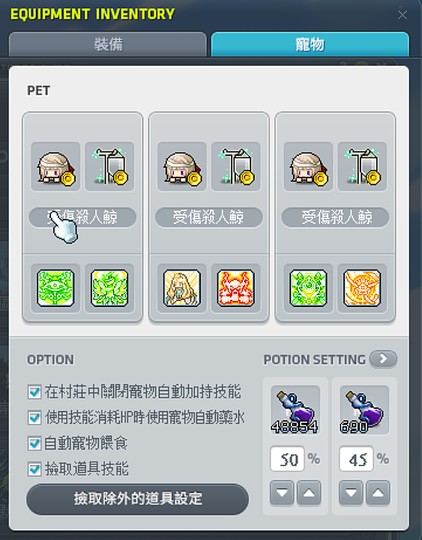This screenshot has height=540, width=422.
Task: Expand the POTION SETTING arrow
Action: [x=383, y=359]
